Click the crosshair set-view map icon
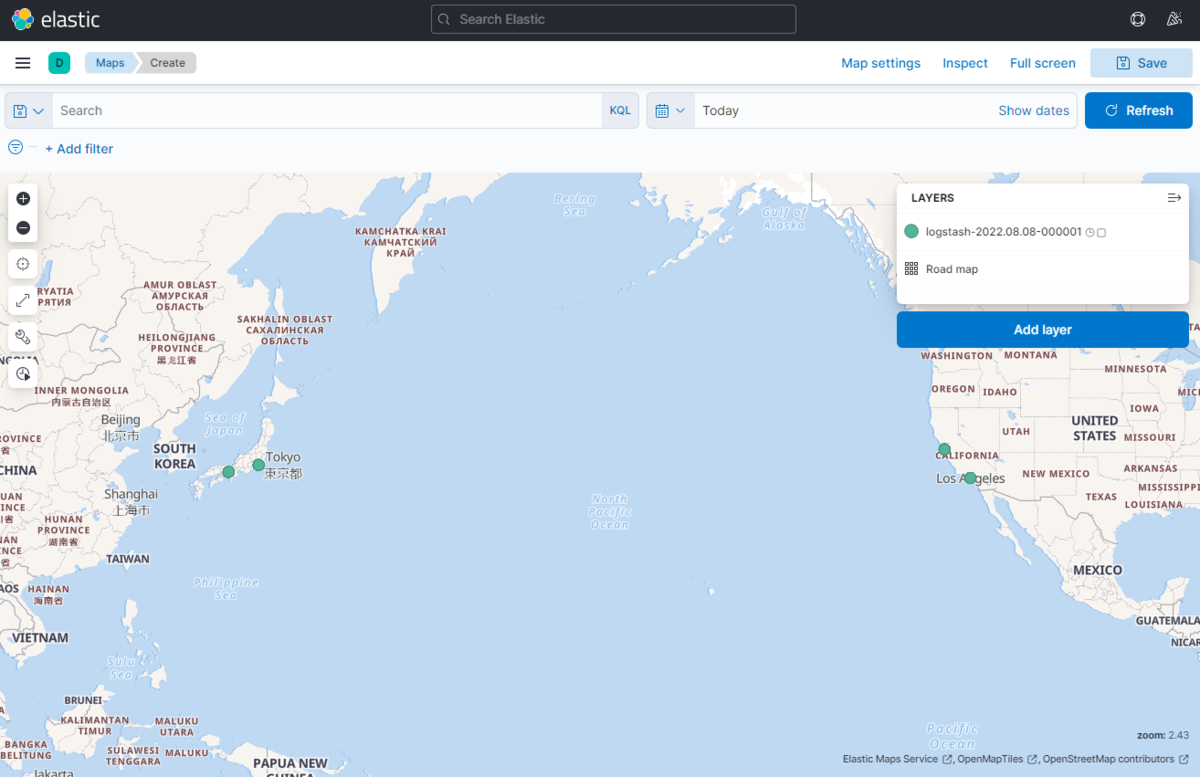Screen dimensions: 1200x777 [23, 264]
